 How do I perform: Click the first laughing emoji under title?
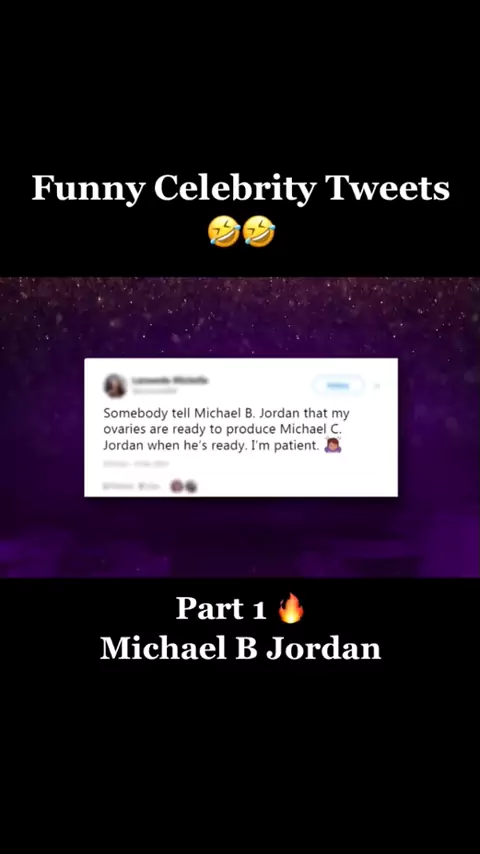[x=224, y=231]
